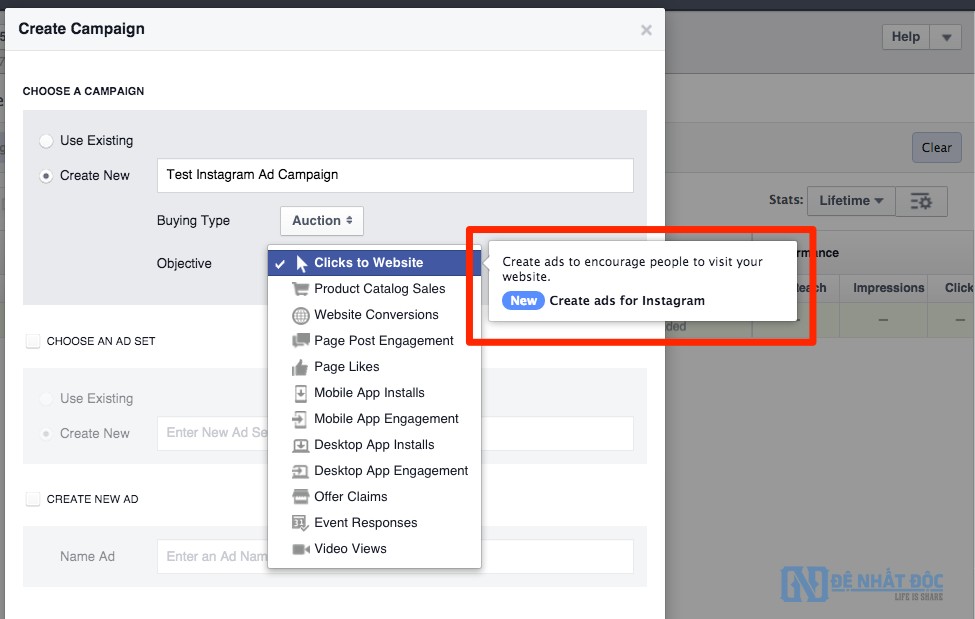
Task: Select the Use Existing campaign radio button
Action: [46, 141]
